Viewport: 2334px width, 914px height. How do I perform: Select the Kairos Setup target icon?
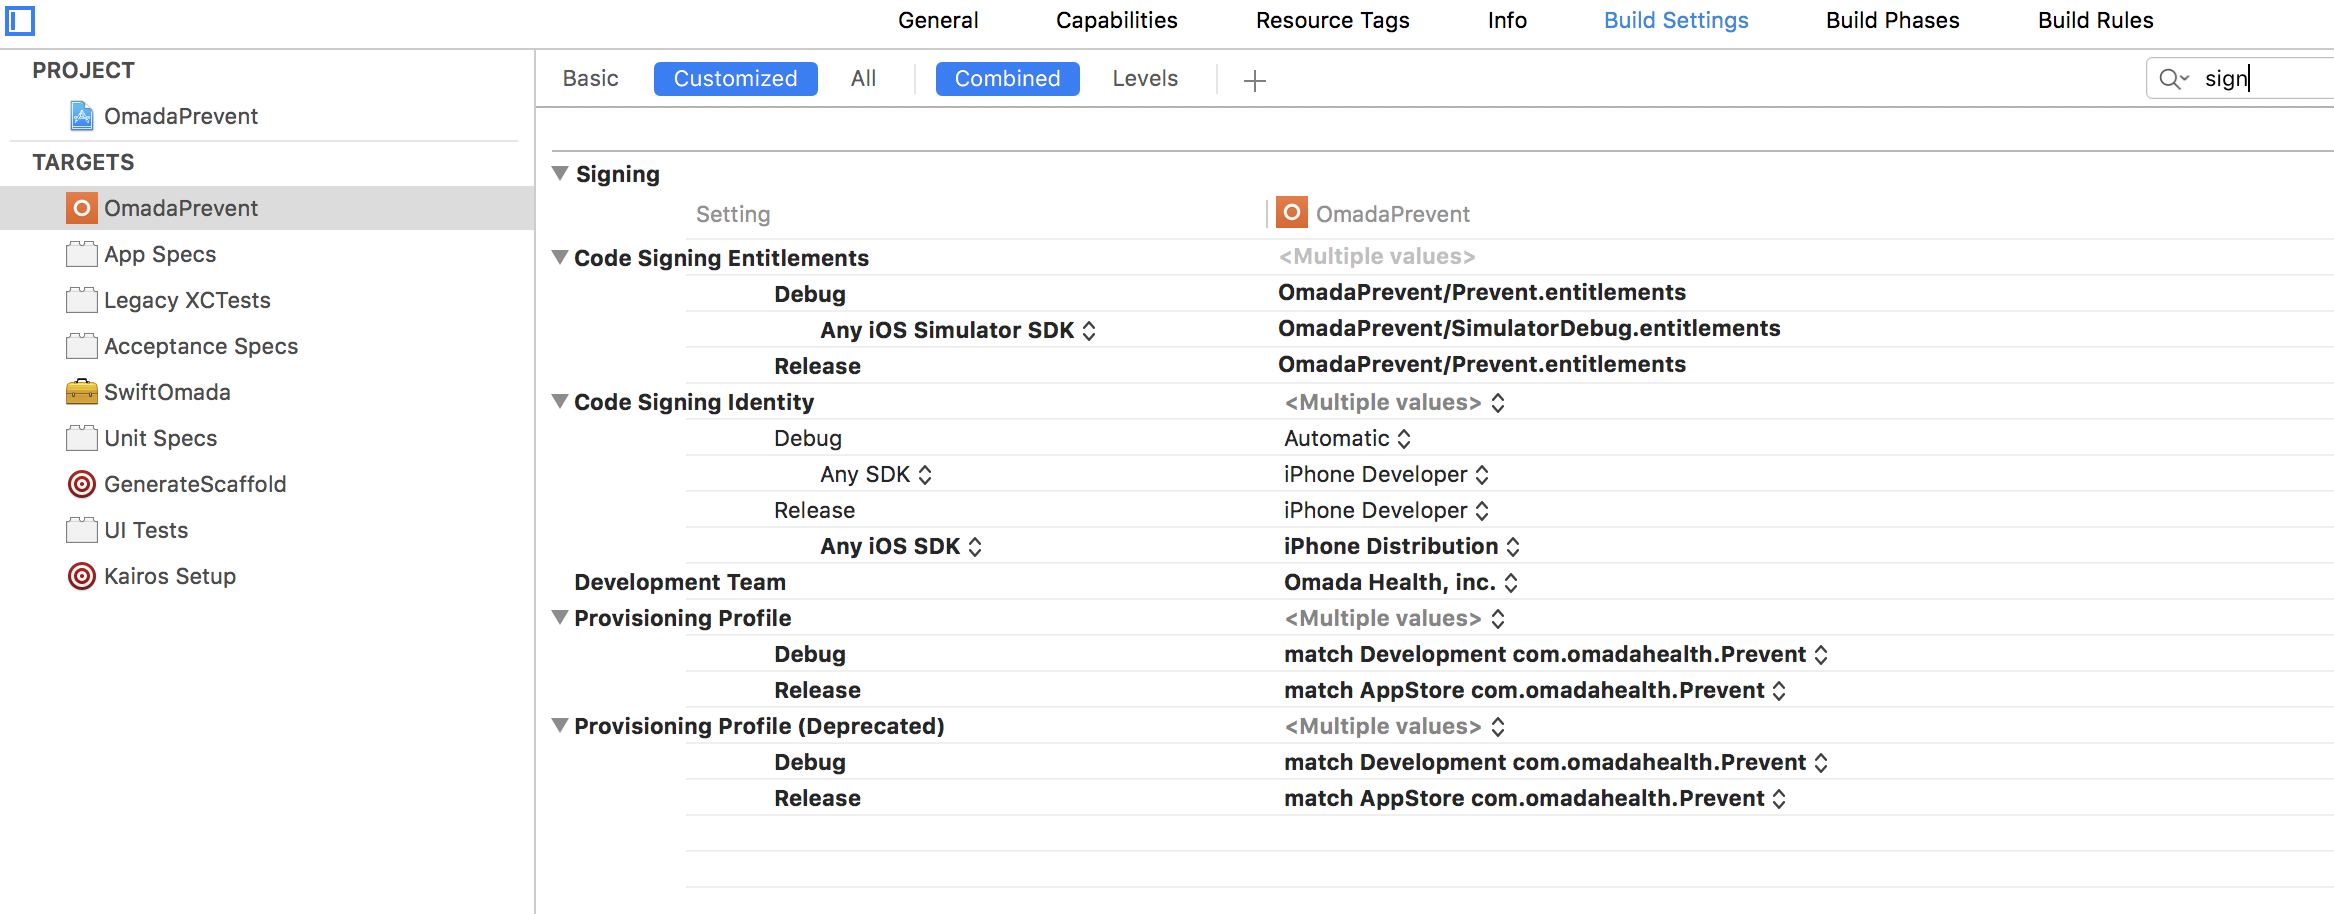(81, 576)
